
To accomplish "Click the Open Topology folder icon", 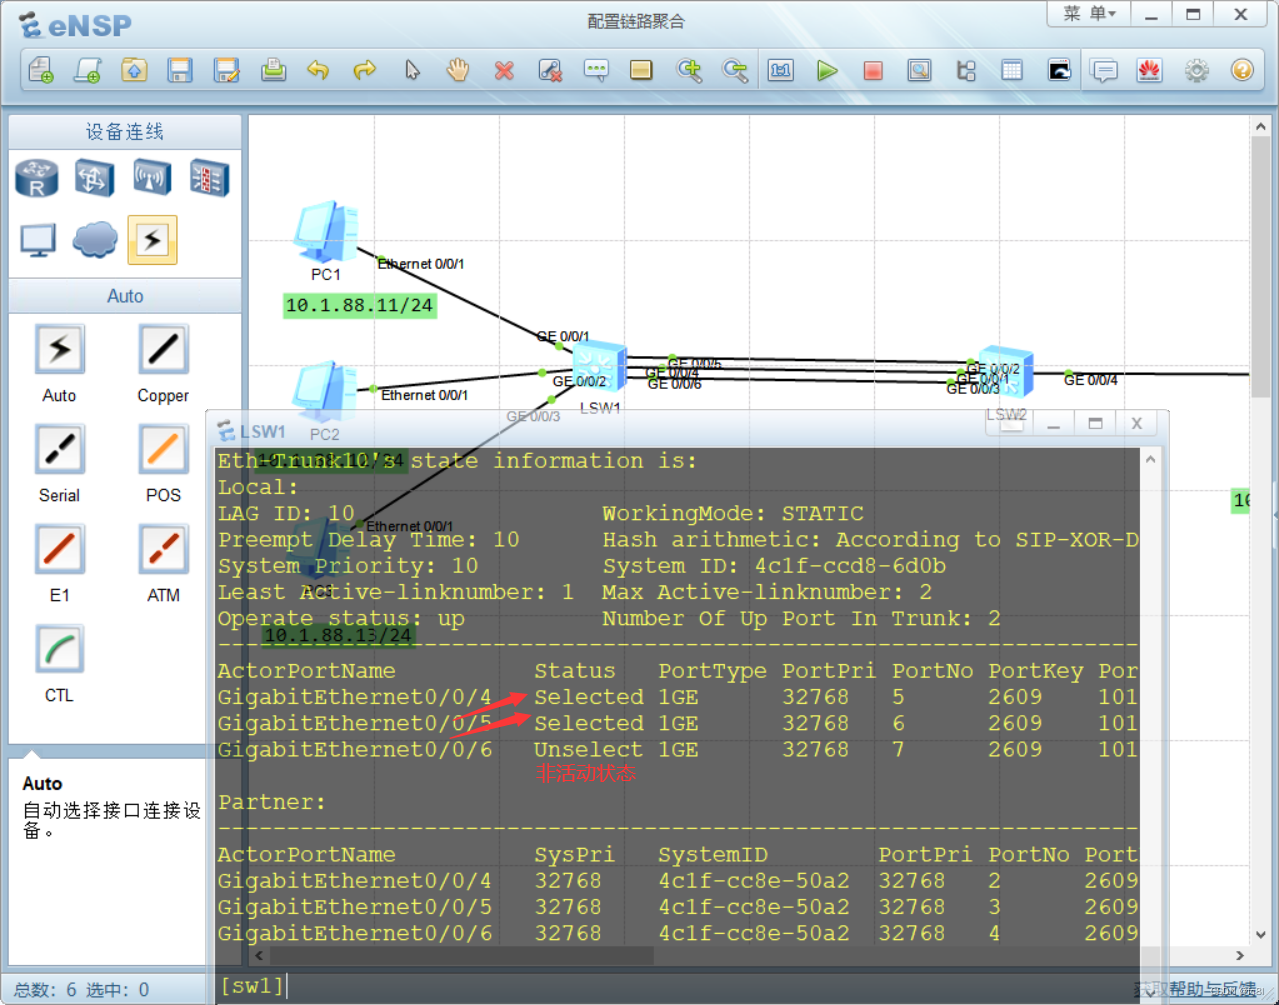I will click(x=134, y=71).
